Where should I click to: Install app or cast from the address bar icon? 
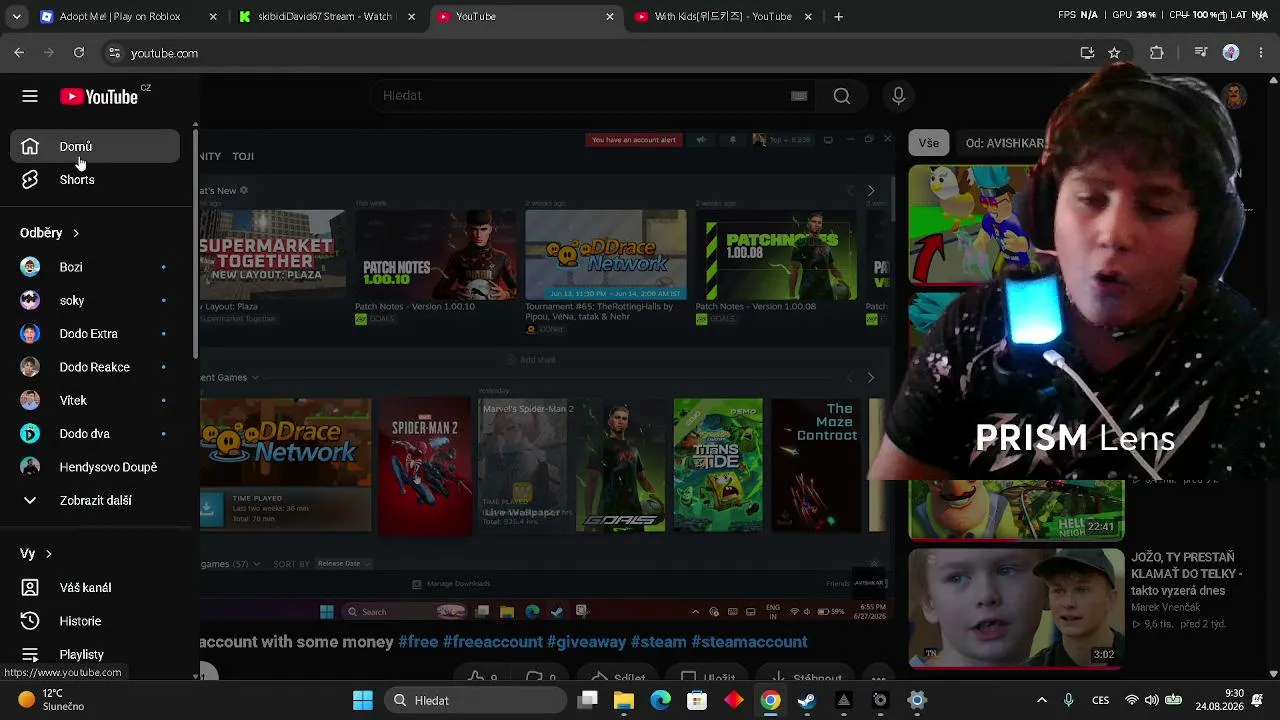point(1087,53)
